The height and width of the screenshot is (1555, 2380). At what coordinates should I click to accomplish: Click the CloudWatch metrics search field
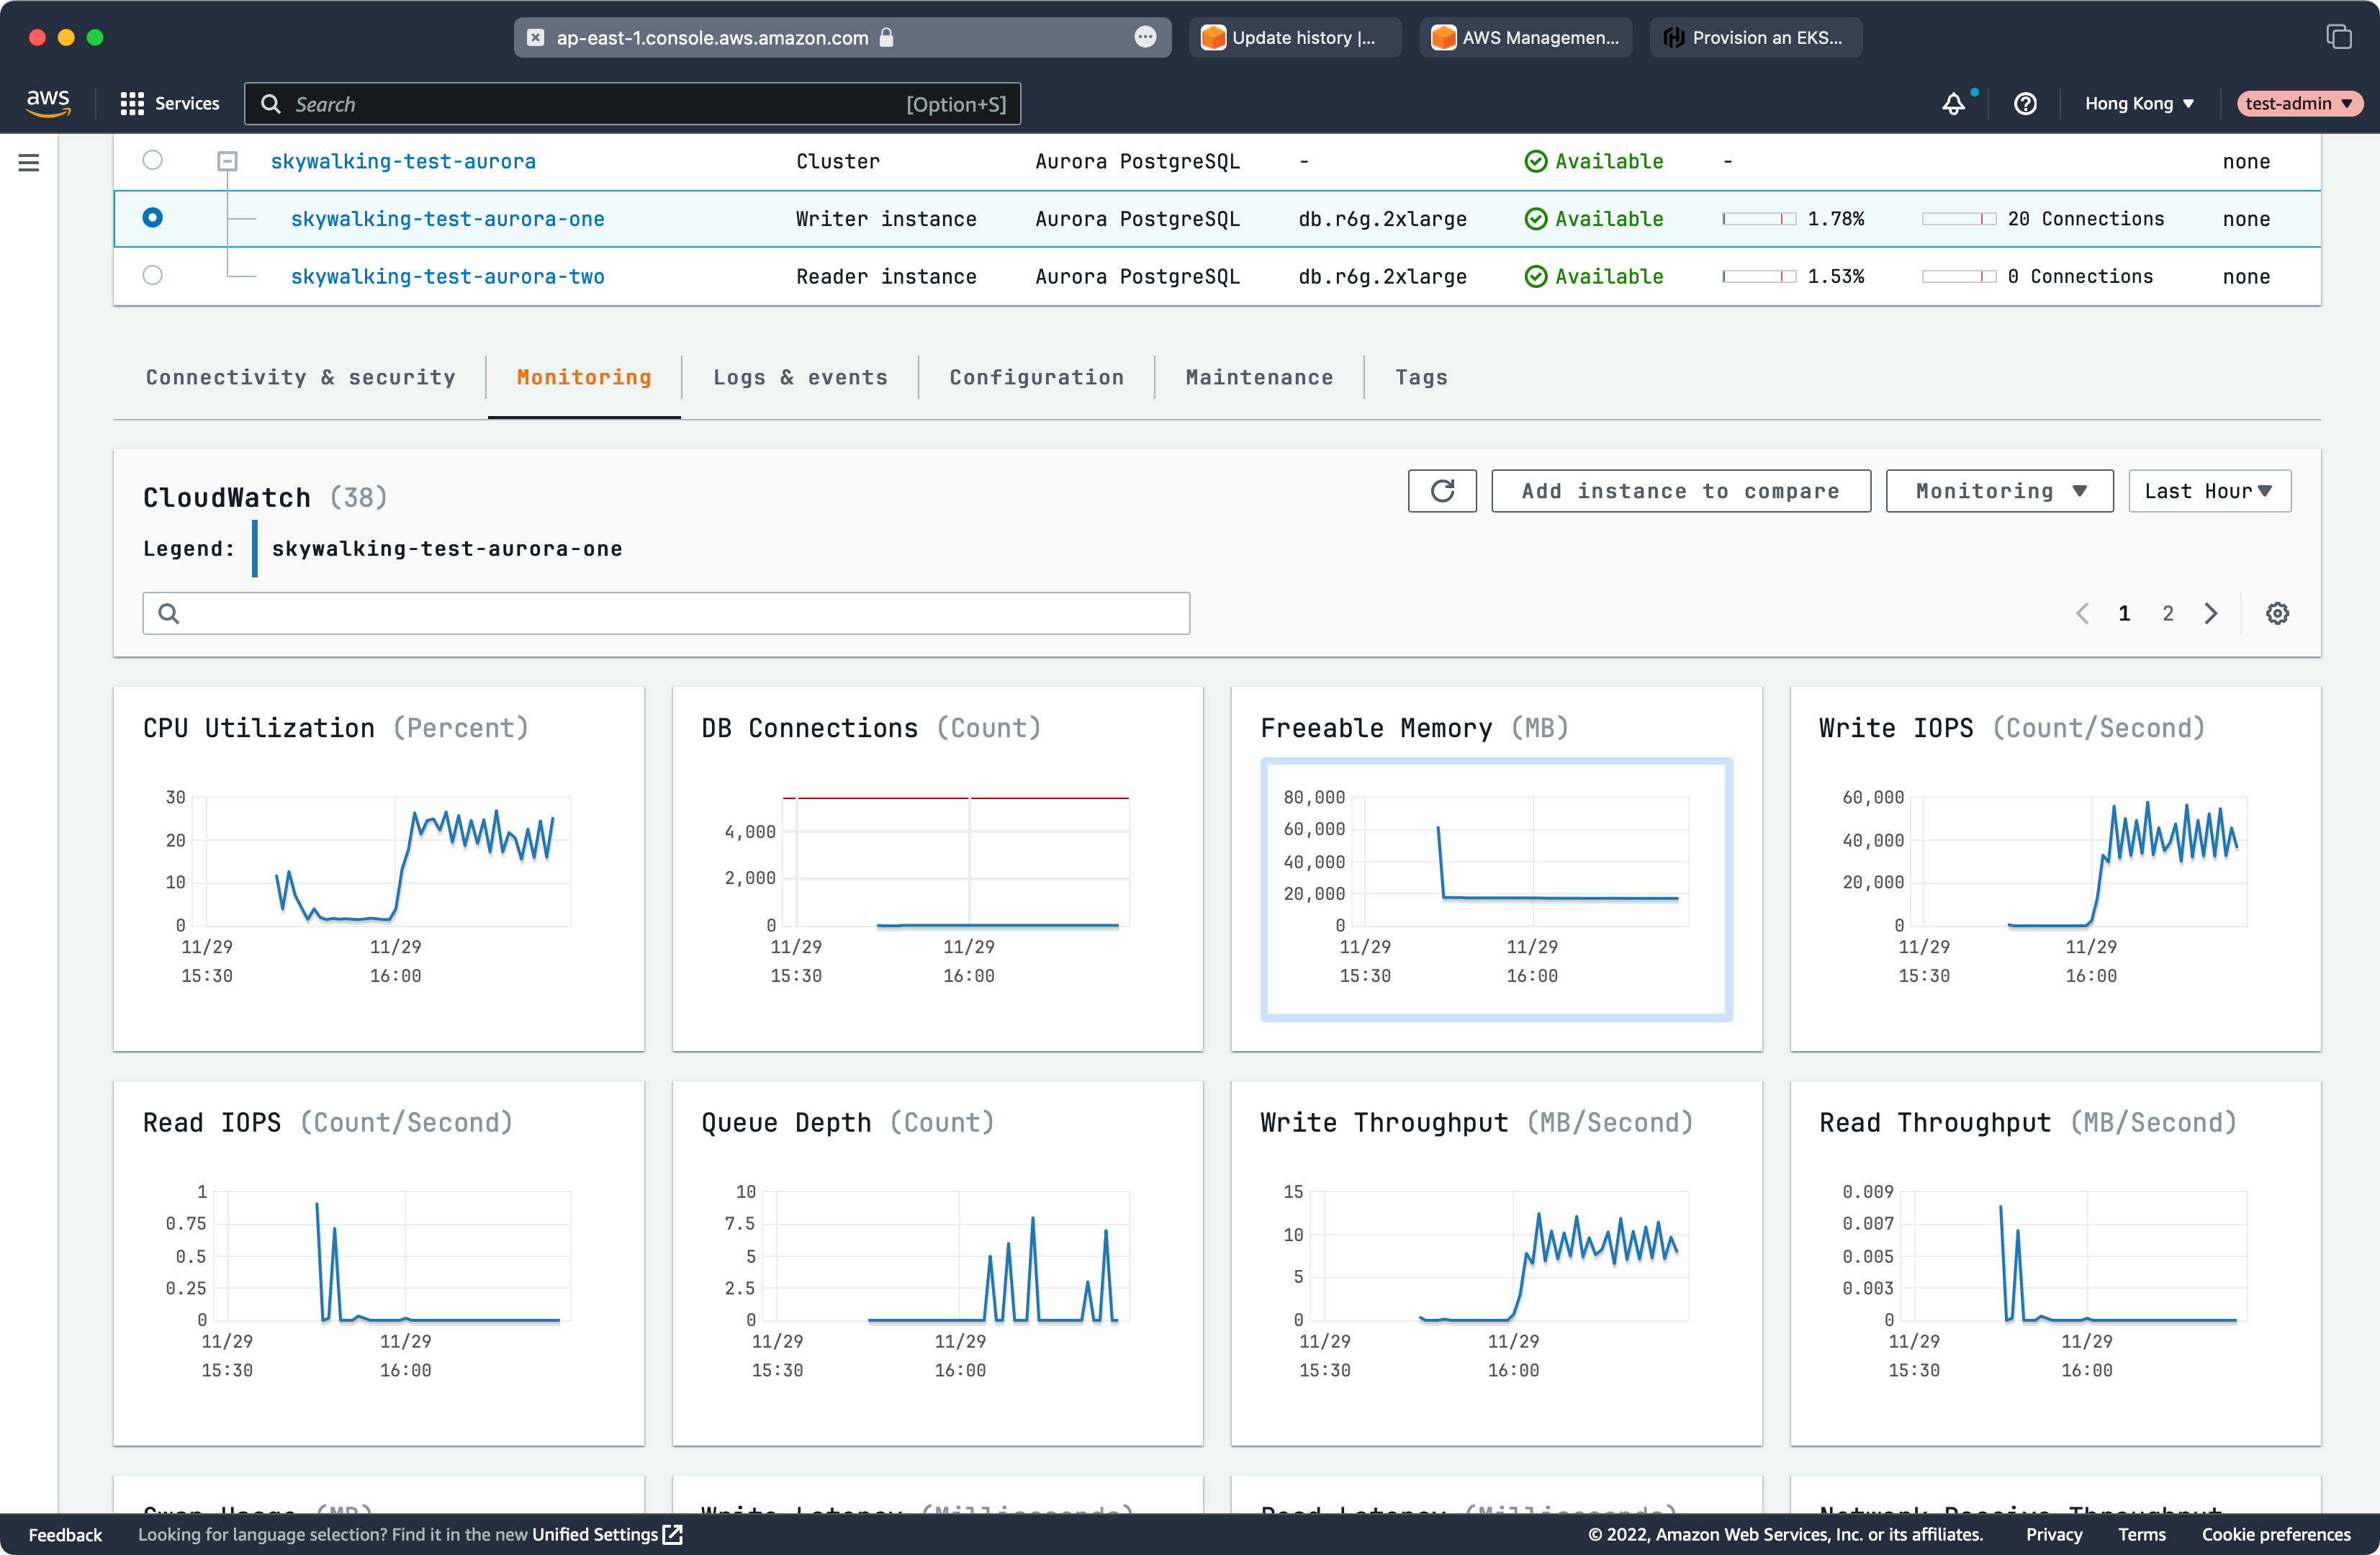[666, 613]
